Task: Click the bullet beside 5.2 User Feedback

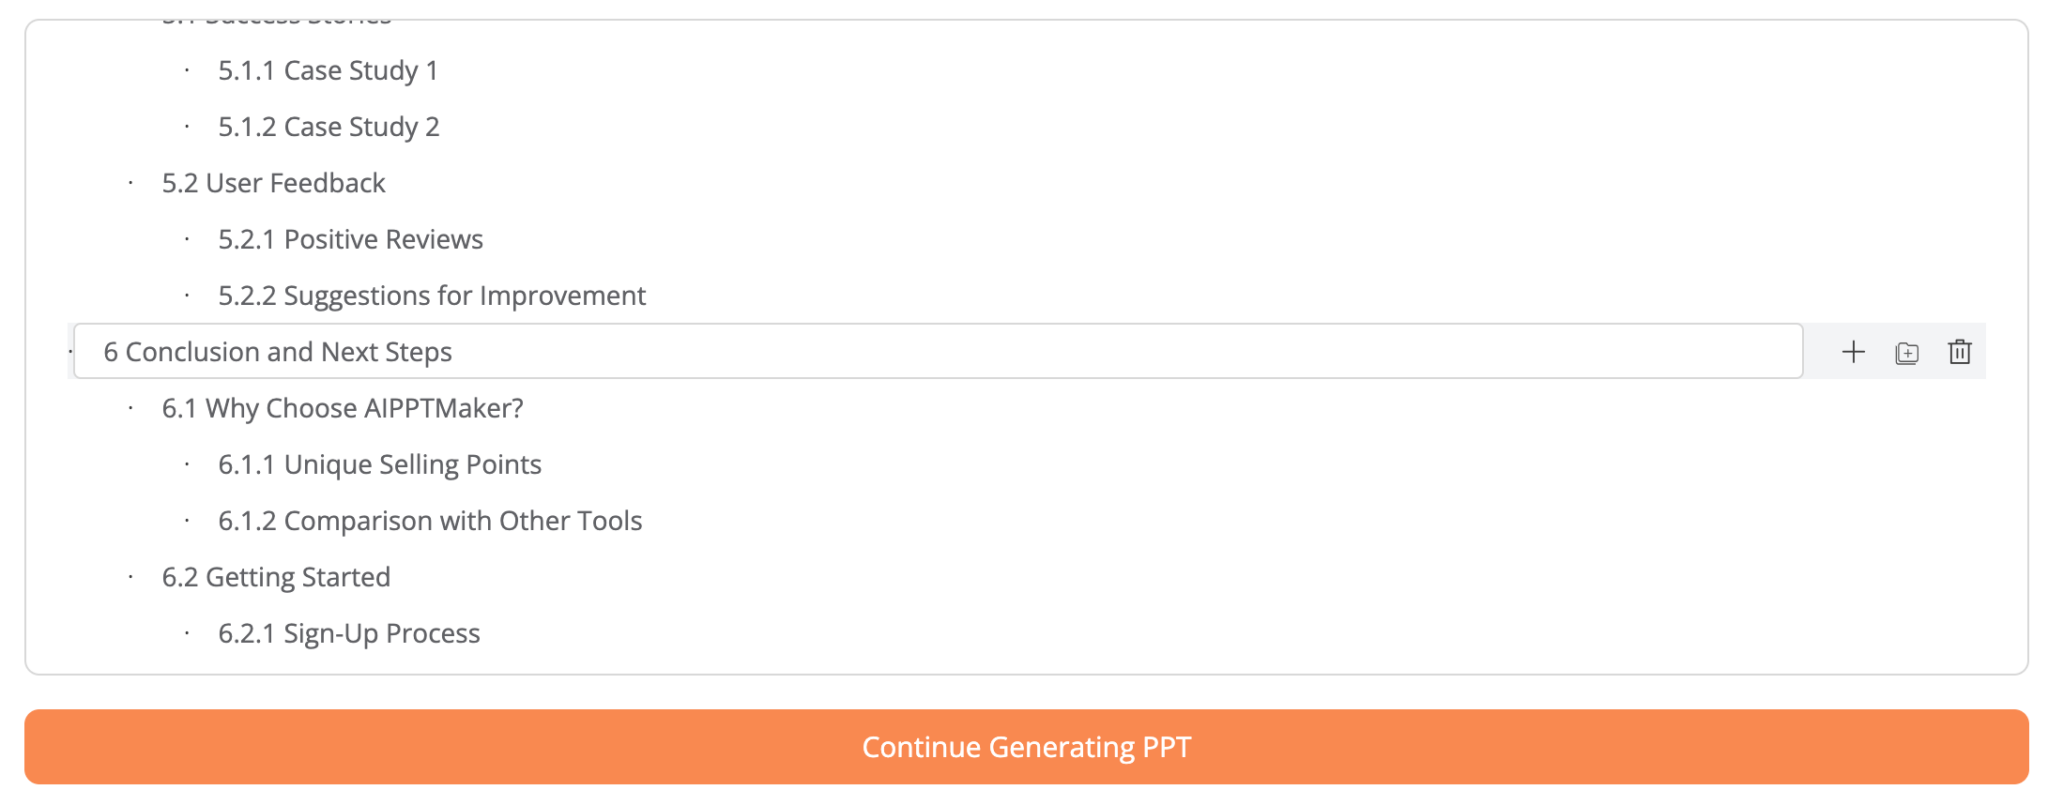Action: tap(131, 183)
